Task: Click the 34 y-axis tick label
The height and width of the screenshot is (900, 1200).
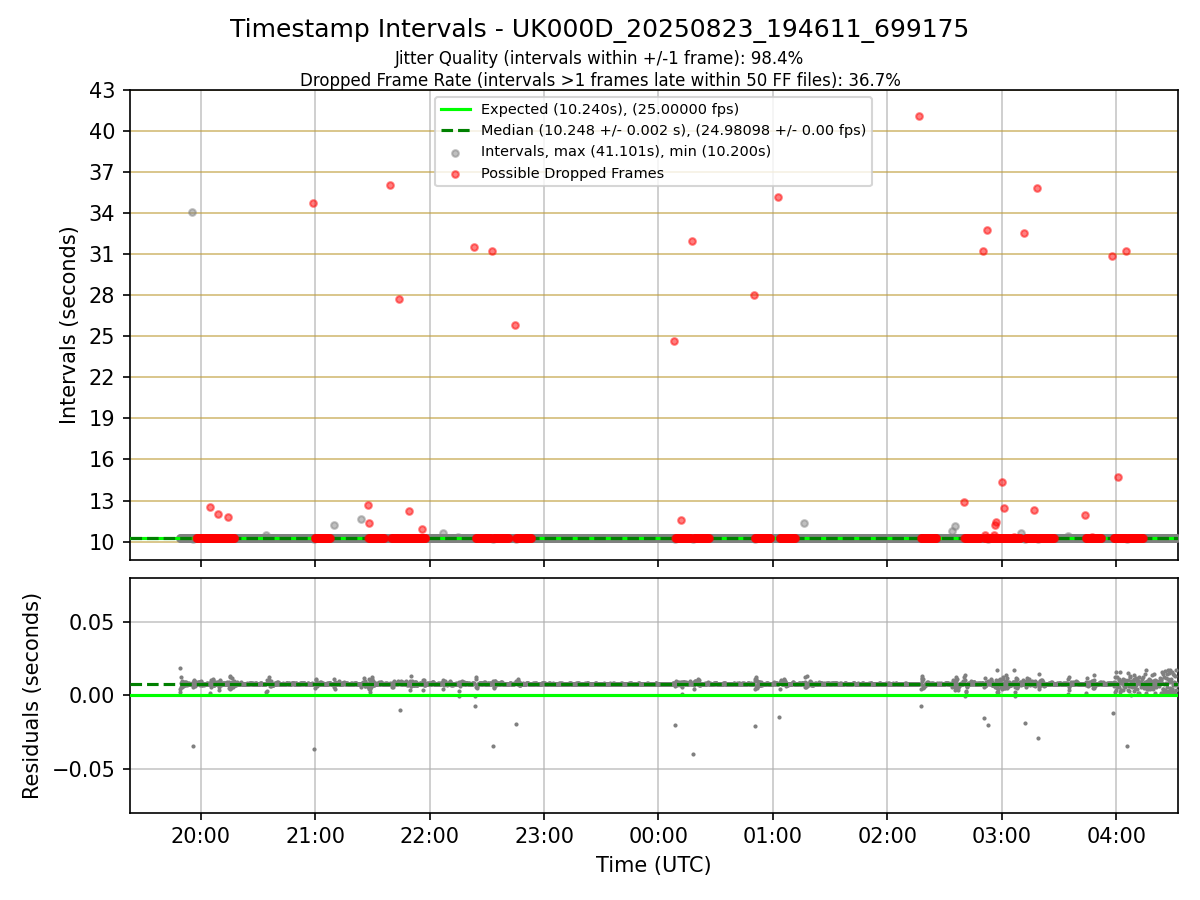Action: (x=105, y=214)
